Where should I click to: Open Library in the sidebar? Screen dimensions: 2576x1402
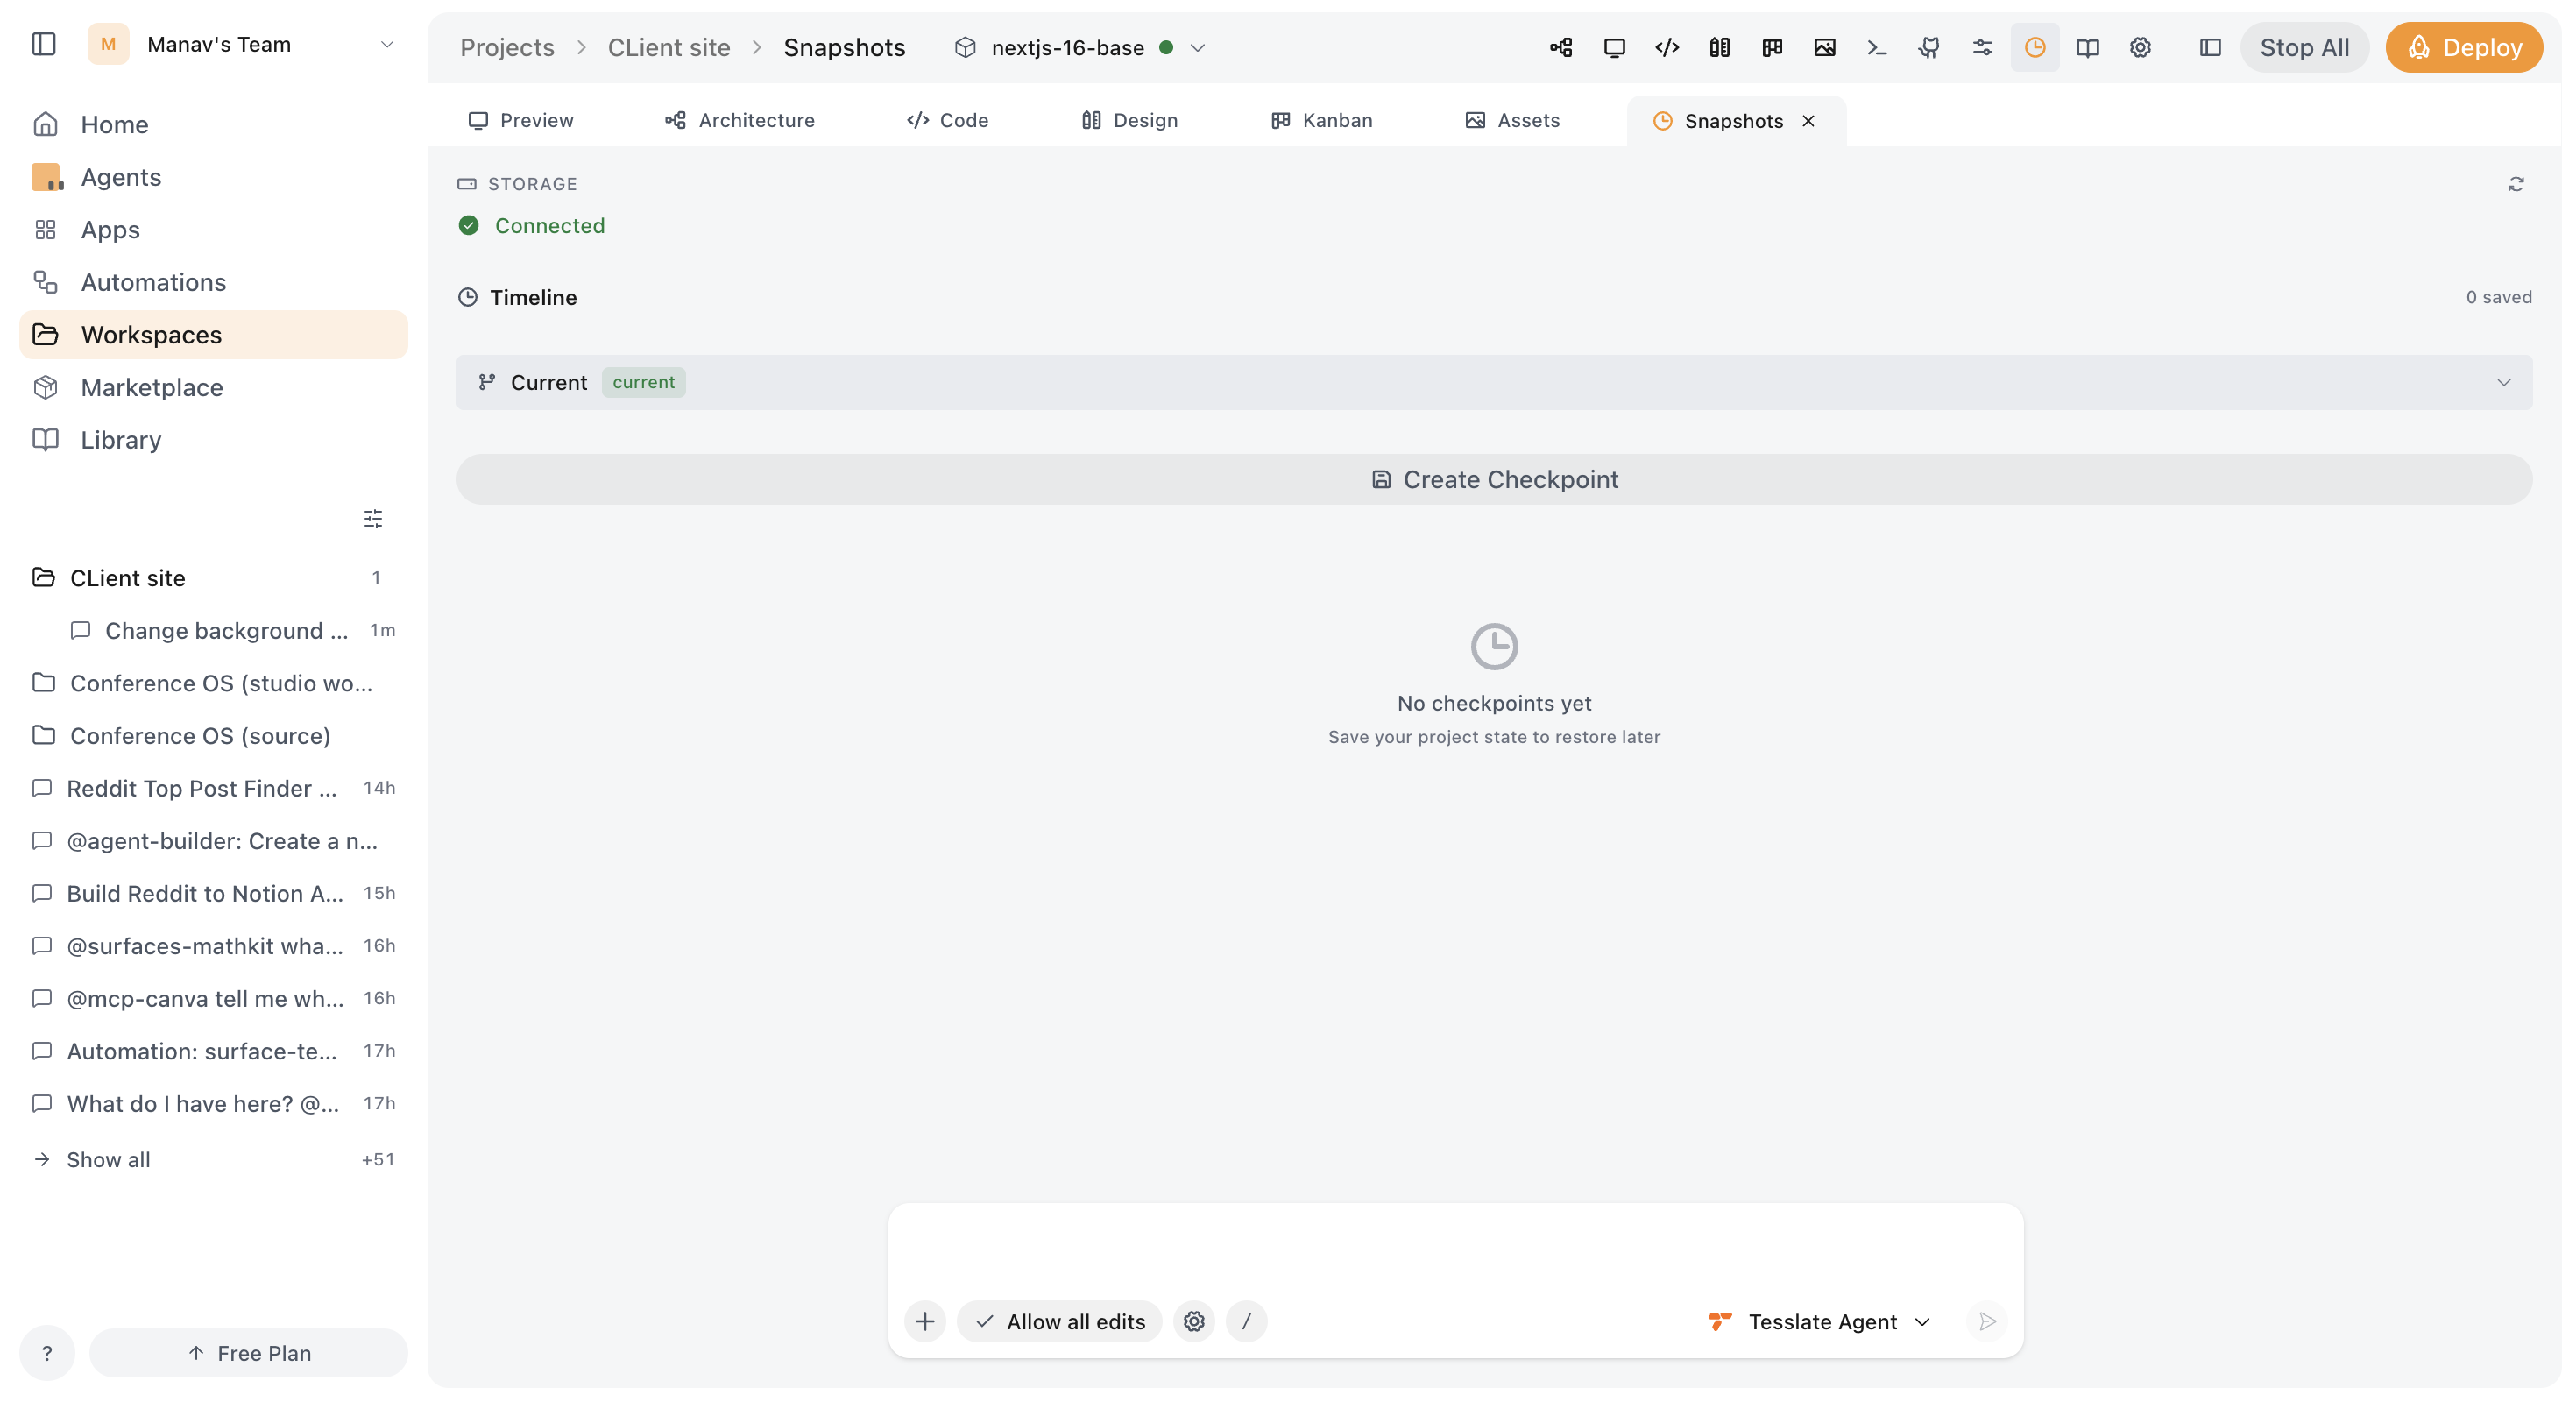point(213,440)
